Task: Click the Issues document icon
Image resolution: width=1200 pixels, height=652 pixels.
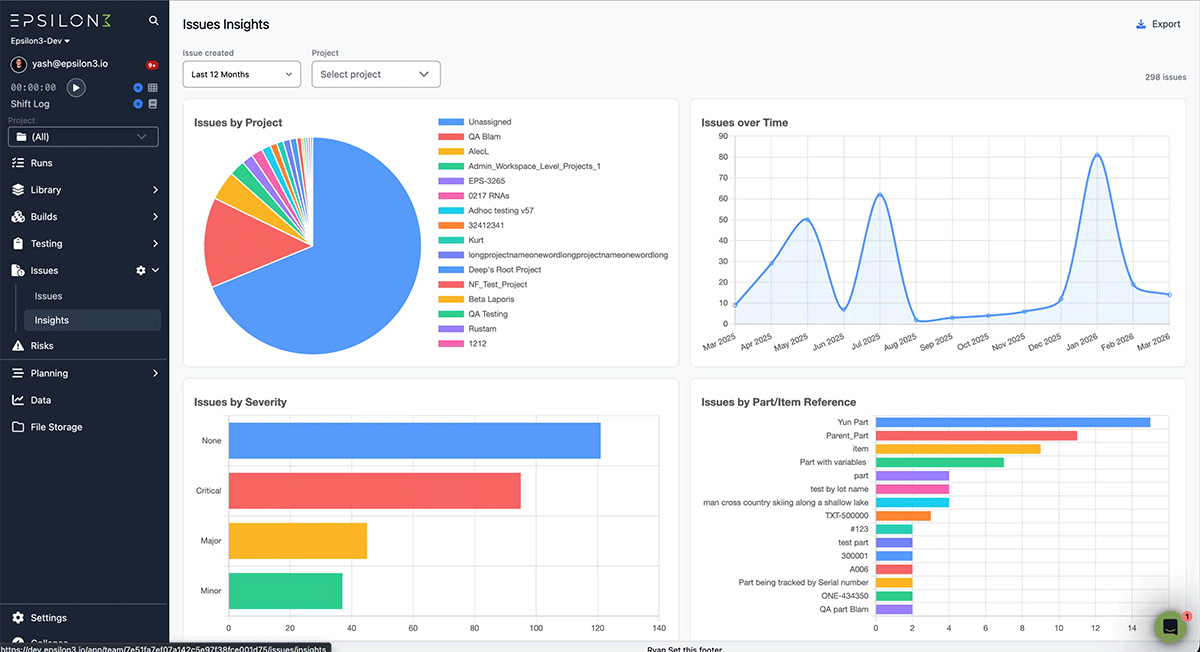Action: 18,271
